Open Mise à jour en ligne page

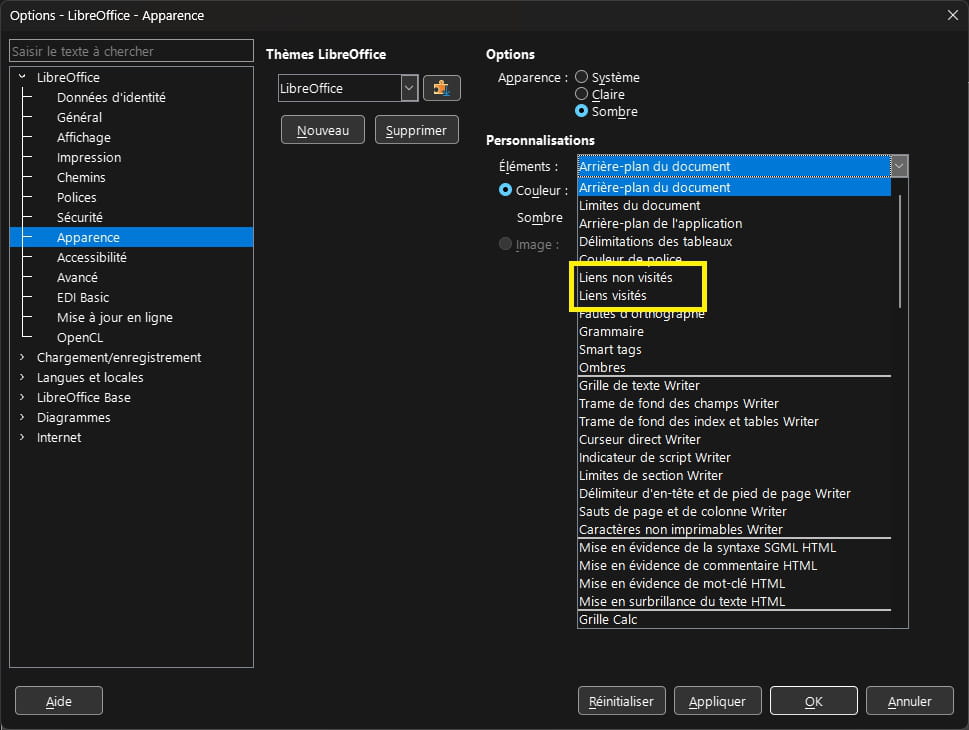point(115,317)
